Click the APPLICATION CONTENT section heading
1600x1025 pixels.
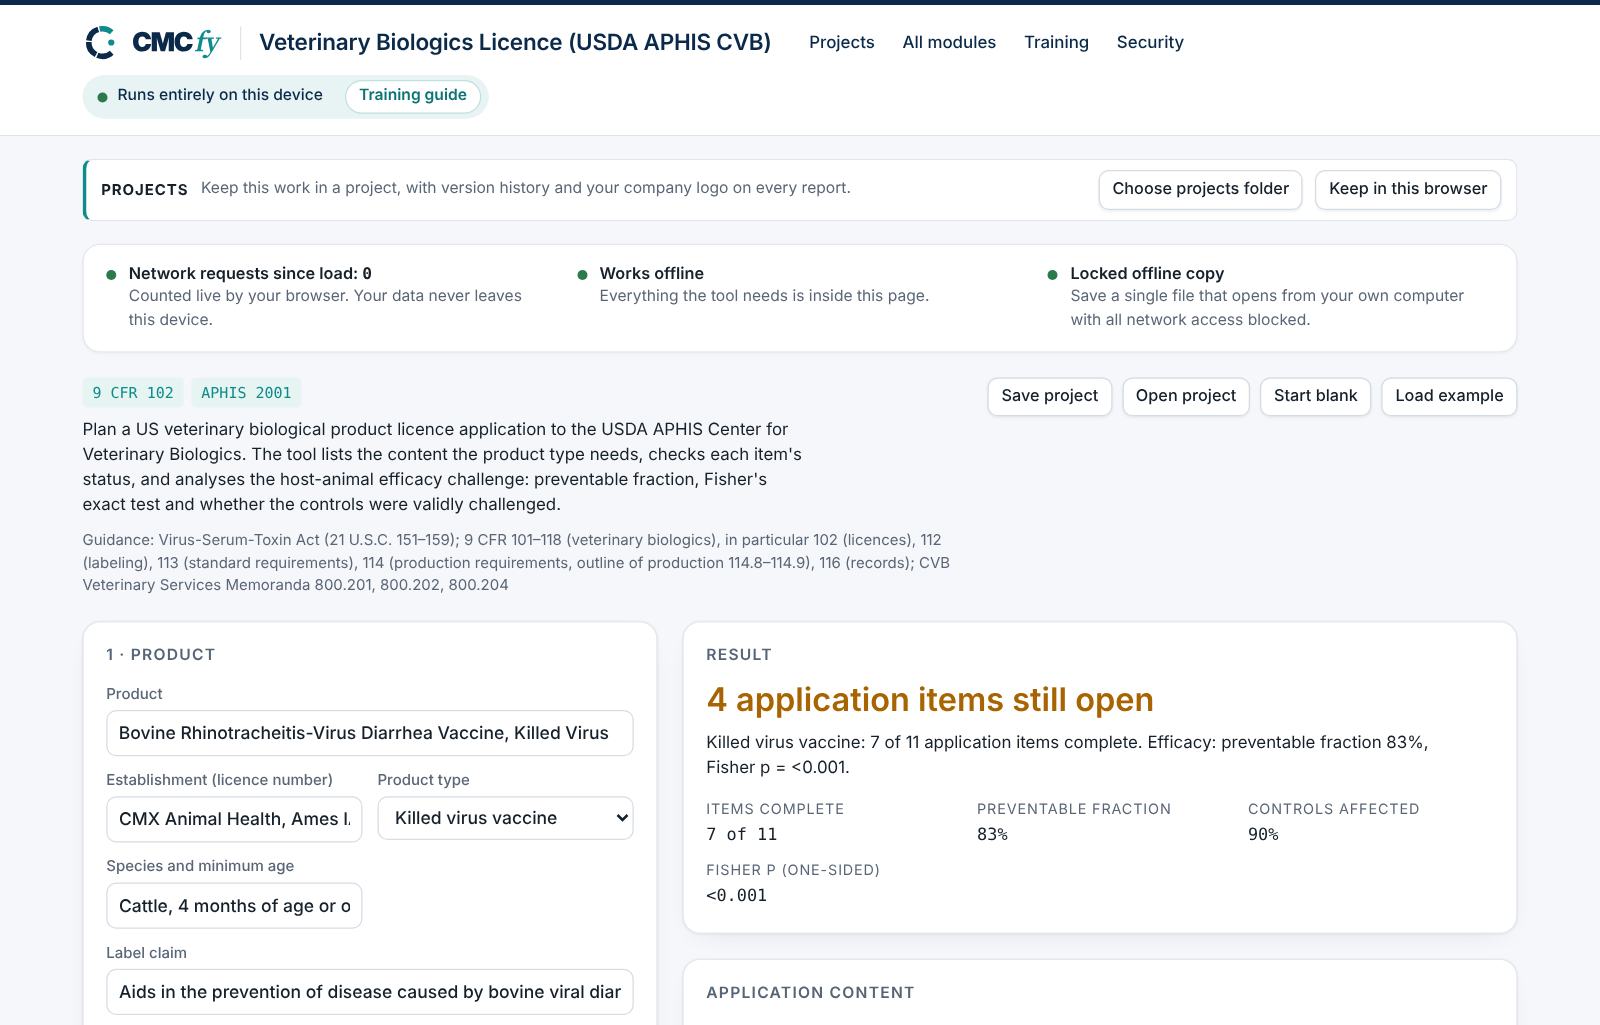[x=810, y=992]
